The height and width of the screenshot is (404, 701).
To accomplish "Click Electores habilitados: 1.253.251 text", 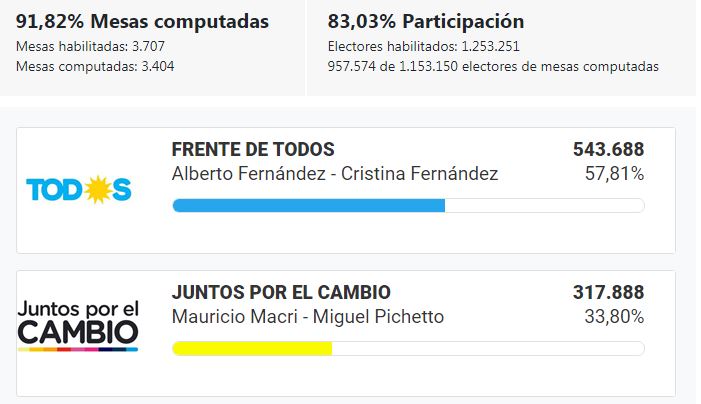I will (423, 46).
